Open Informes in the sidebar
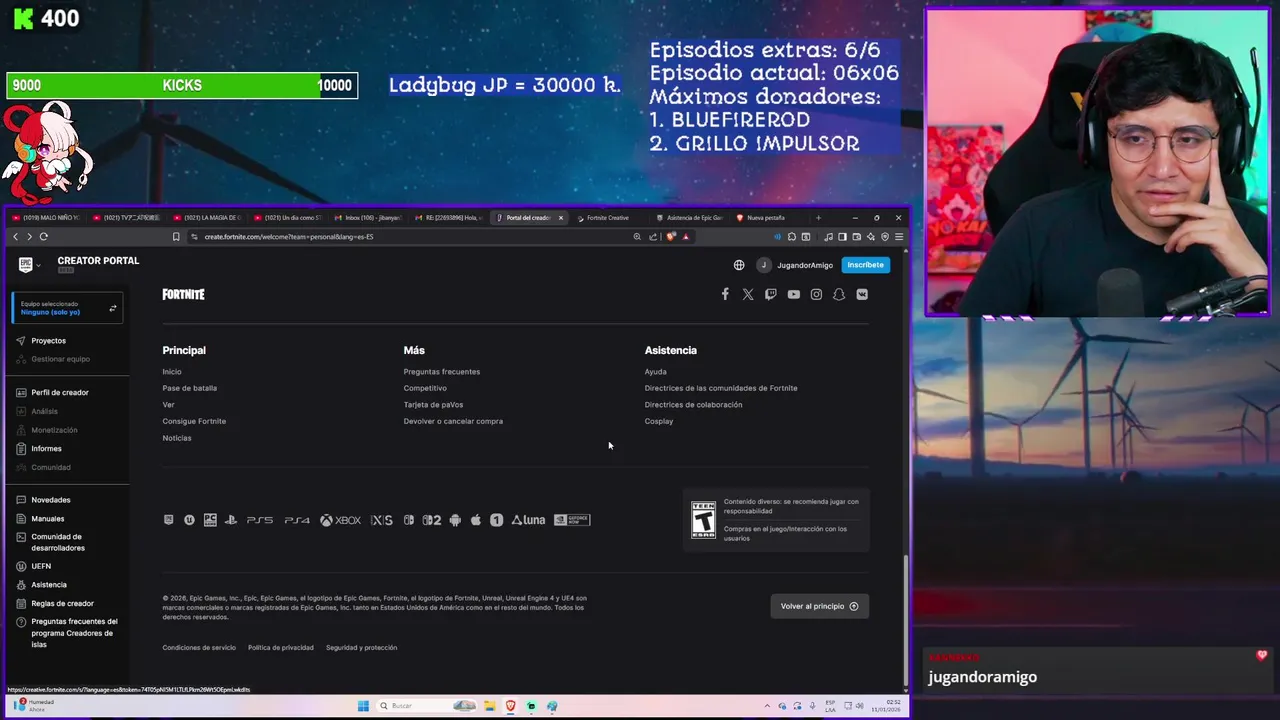The height and width of the screenshot is (720, 1280). [46, 449]
